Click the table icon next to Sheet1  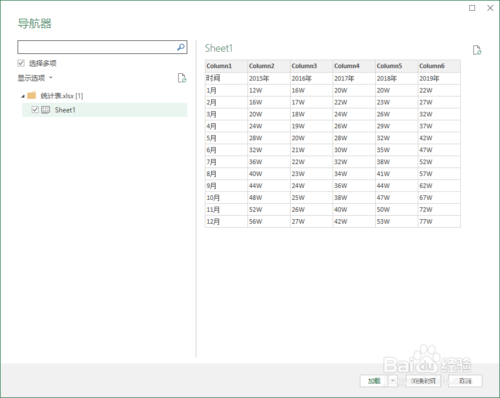pyautogui.click(x=45, y=110)
